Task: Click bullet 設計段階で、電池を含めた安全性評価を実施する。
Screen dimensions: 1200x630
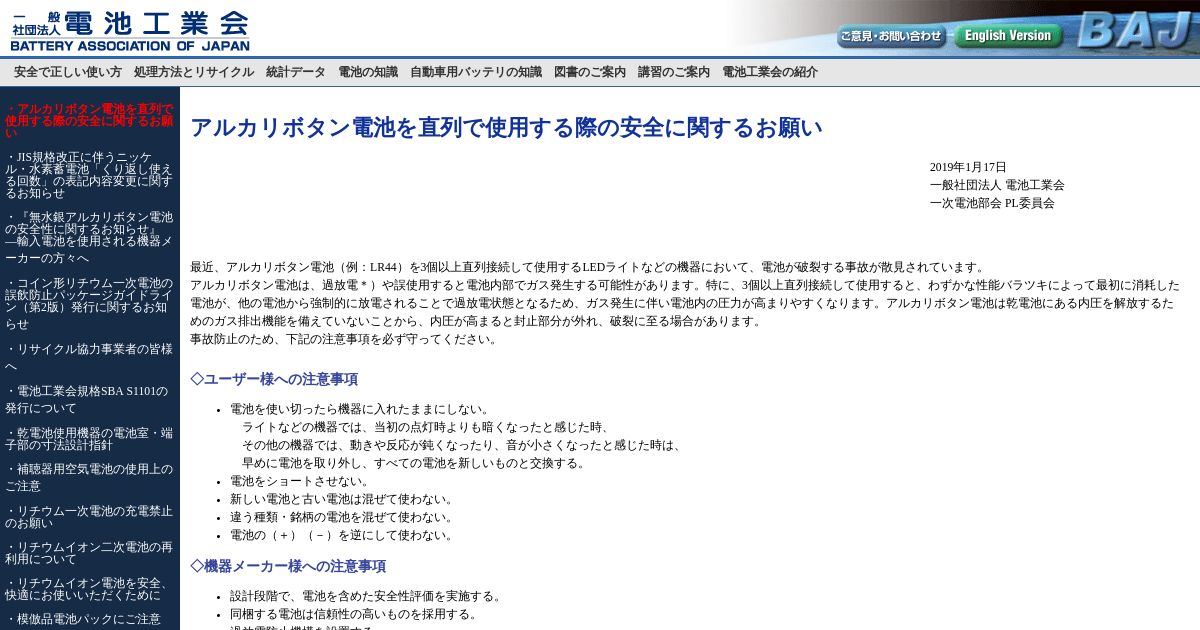Action: tap(366, 596)
